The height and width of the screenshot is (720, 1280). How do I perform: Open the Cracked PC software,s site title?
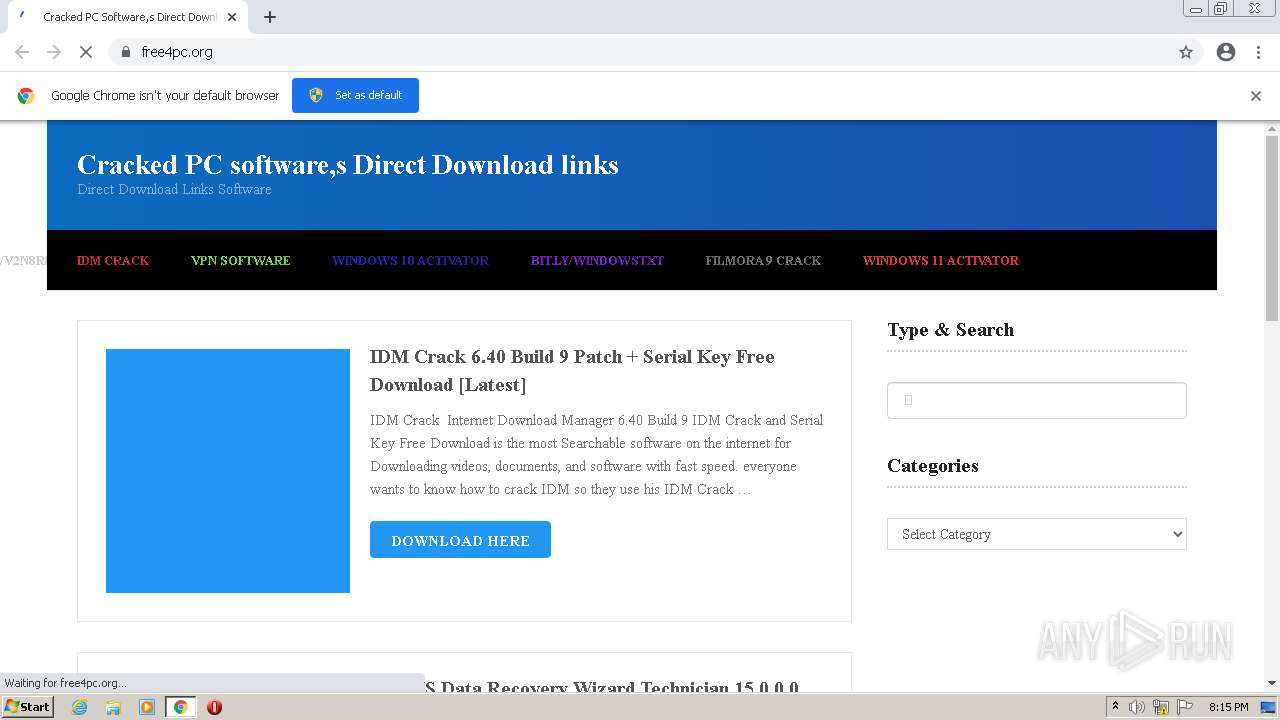pyautogui.click(x=348, y=165)
